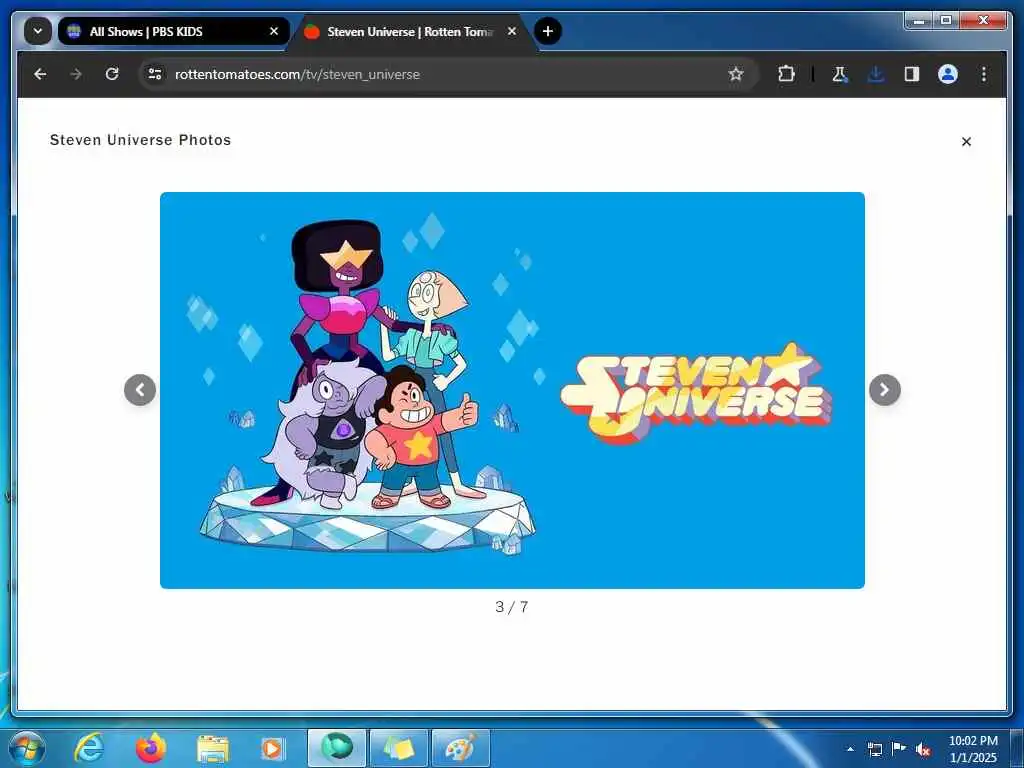The width and height of the screenshot is (1024, 768).
Task: Open Chrome three-dot menu
Action: click(984, 74)
